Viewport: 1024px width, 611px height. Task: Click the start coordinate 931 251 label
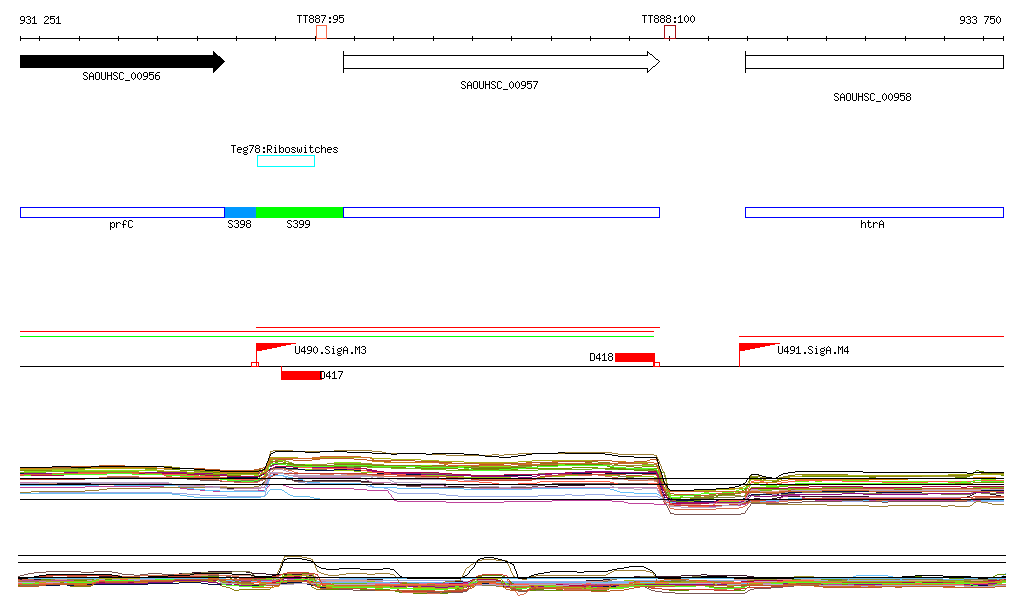40,20
